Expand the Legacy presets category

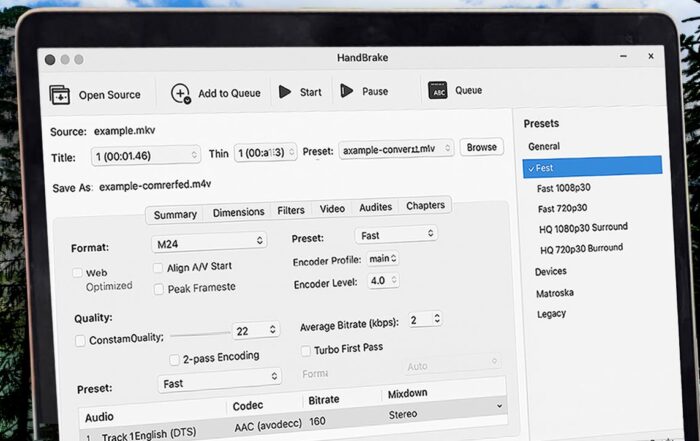pyautogui.click(x=551, y=314)
